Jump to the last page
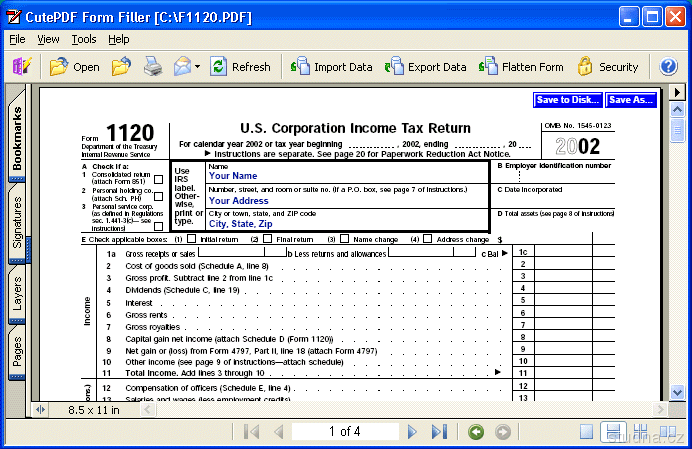This screenshot has height=449, width=692. click(x=438, y=432)
